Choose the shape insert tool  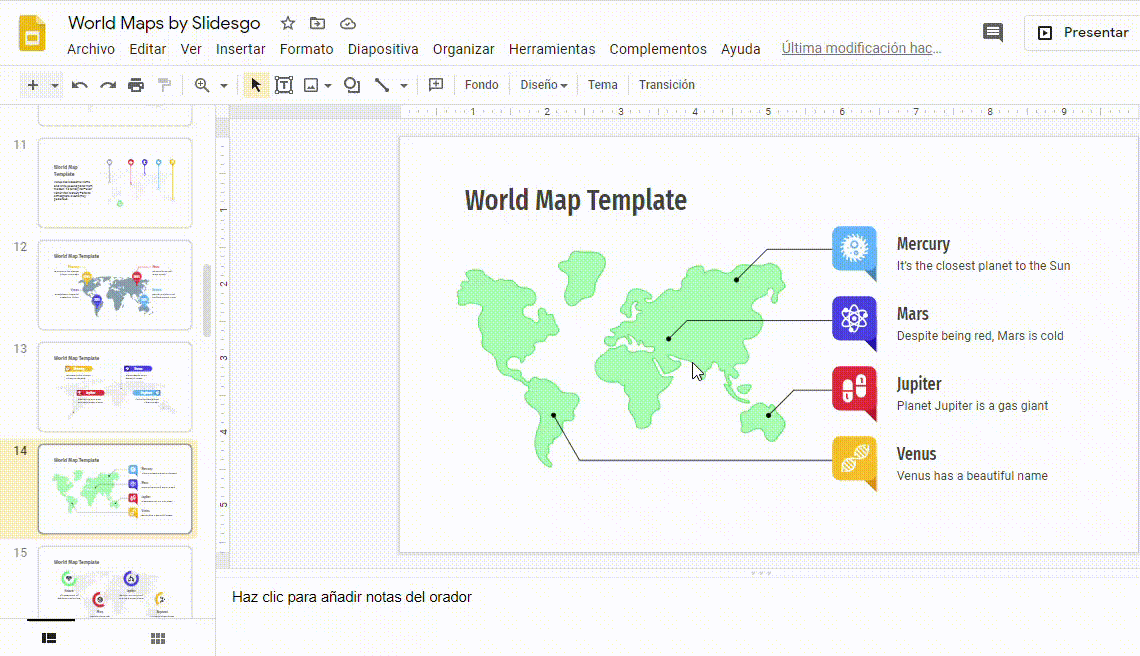point(352,85)
